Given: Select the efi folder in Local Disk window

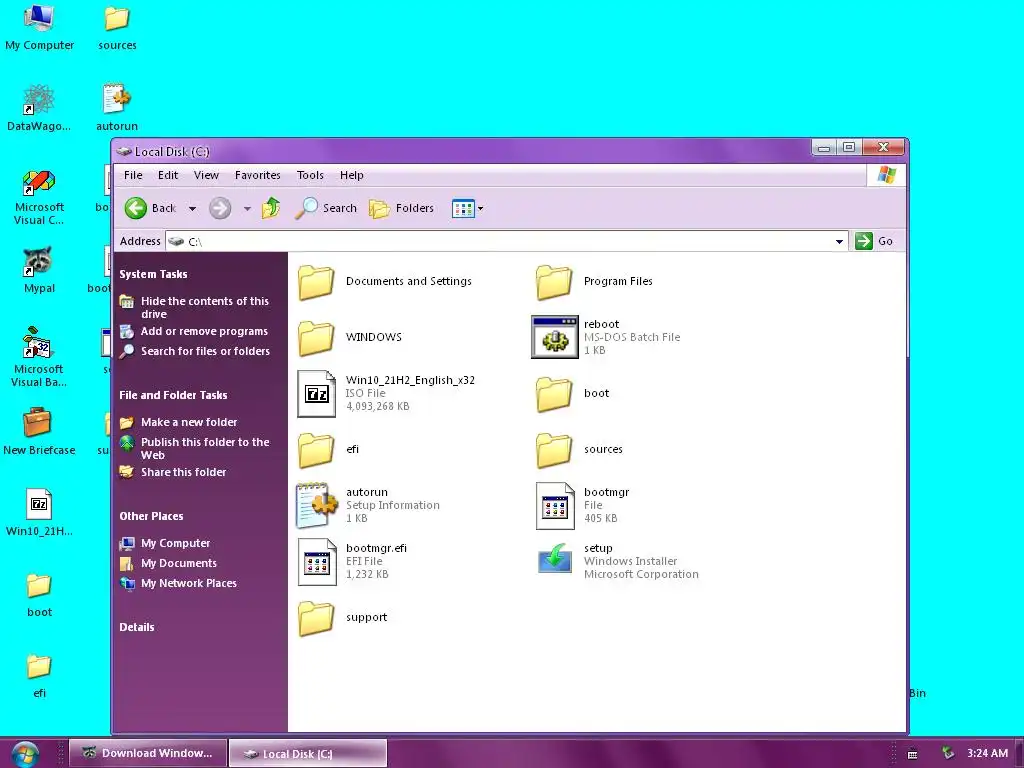Looking at the screenshot, I should click(x=329, y=450).
